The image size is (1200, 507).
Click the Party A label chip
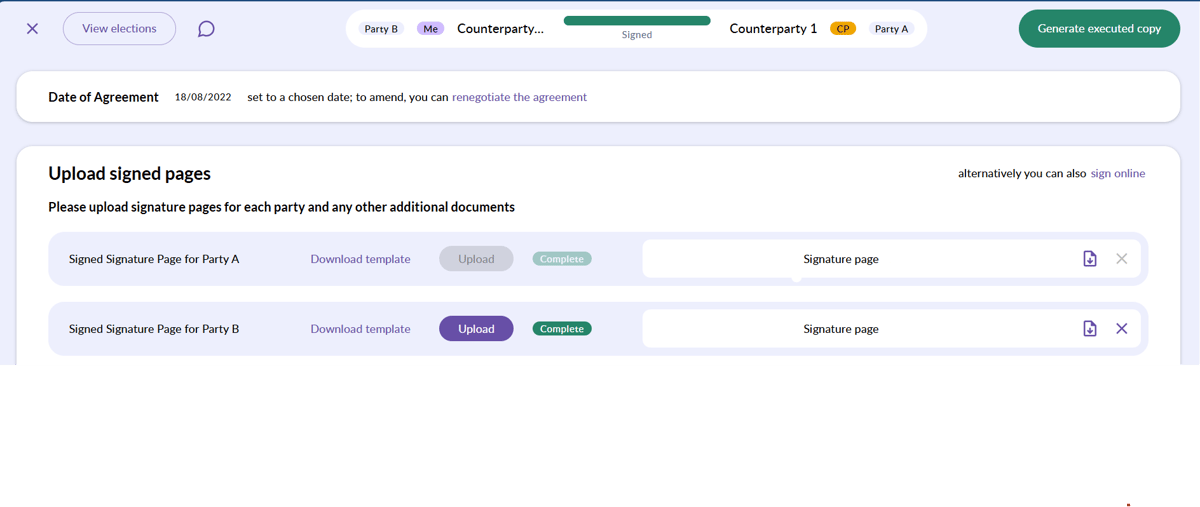(x=891, y=29)
